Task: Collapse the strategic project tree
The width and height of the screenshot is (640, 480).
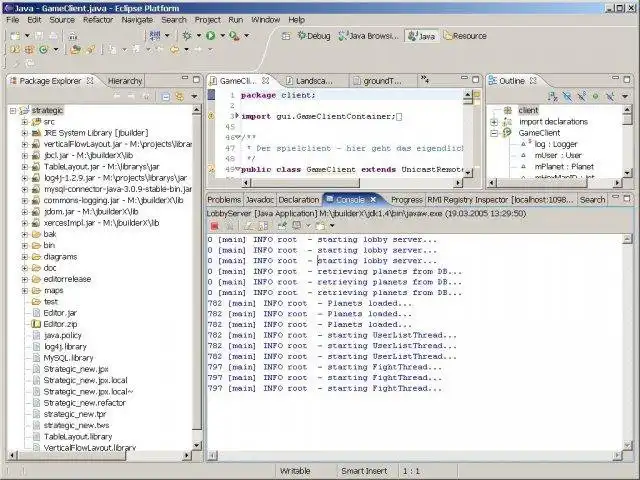Action: [x=13, y=110]
